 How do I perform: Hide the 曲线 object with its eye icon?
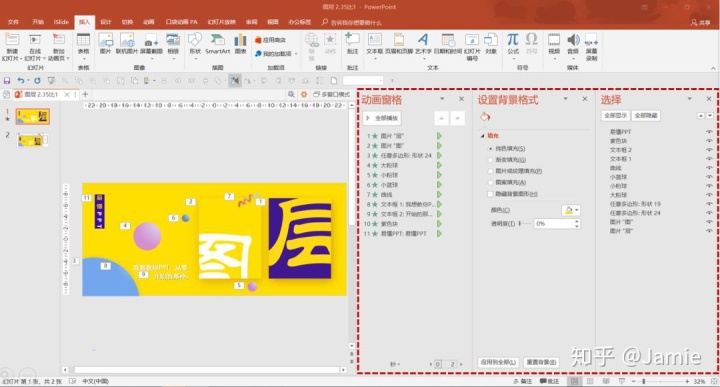coord(709,168)
